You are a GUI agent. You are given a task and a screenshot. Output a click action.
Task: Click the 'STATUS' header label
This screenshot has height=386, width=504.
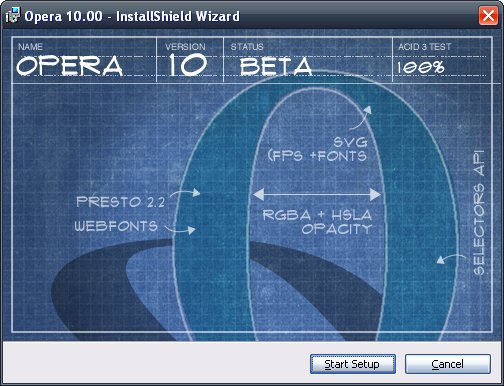(x=247, y=47)
